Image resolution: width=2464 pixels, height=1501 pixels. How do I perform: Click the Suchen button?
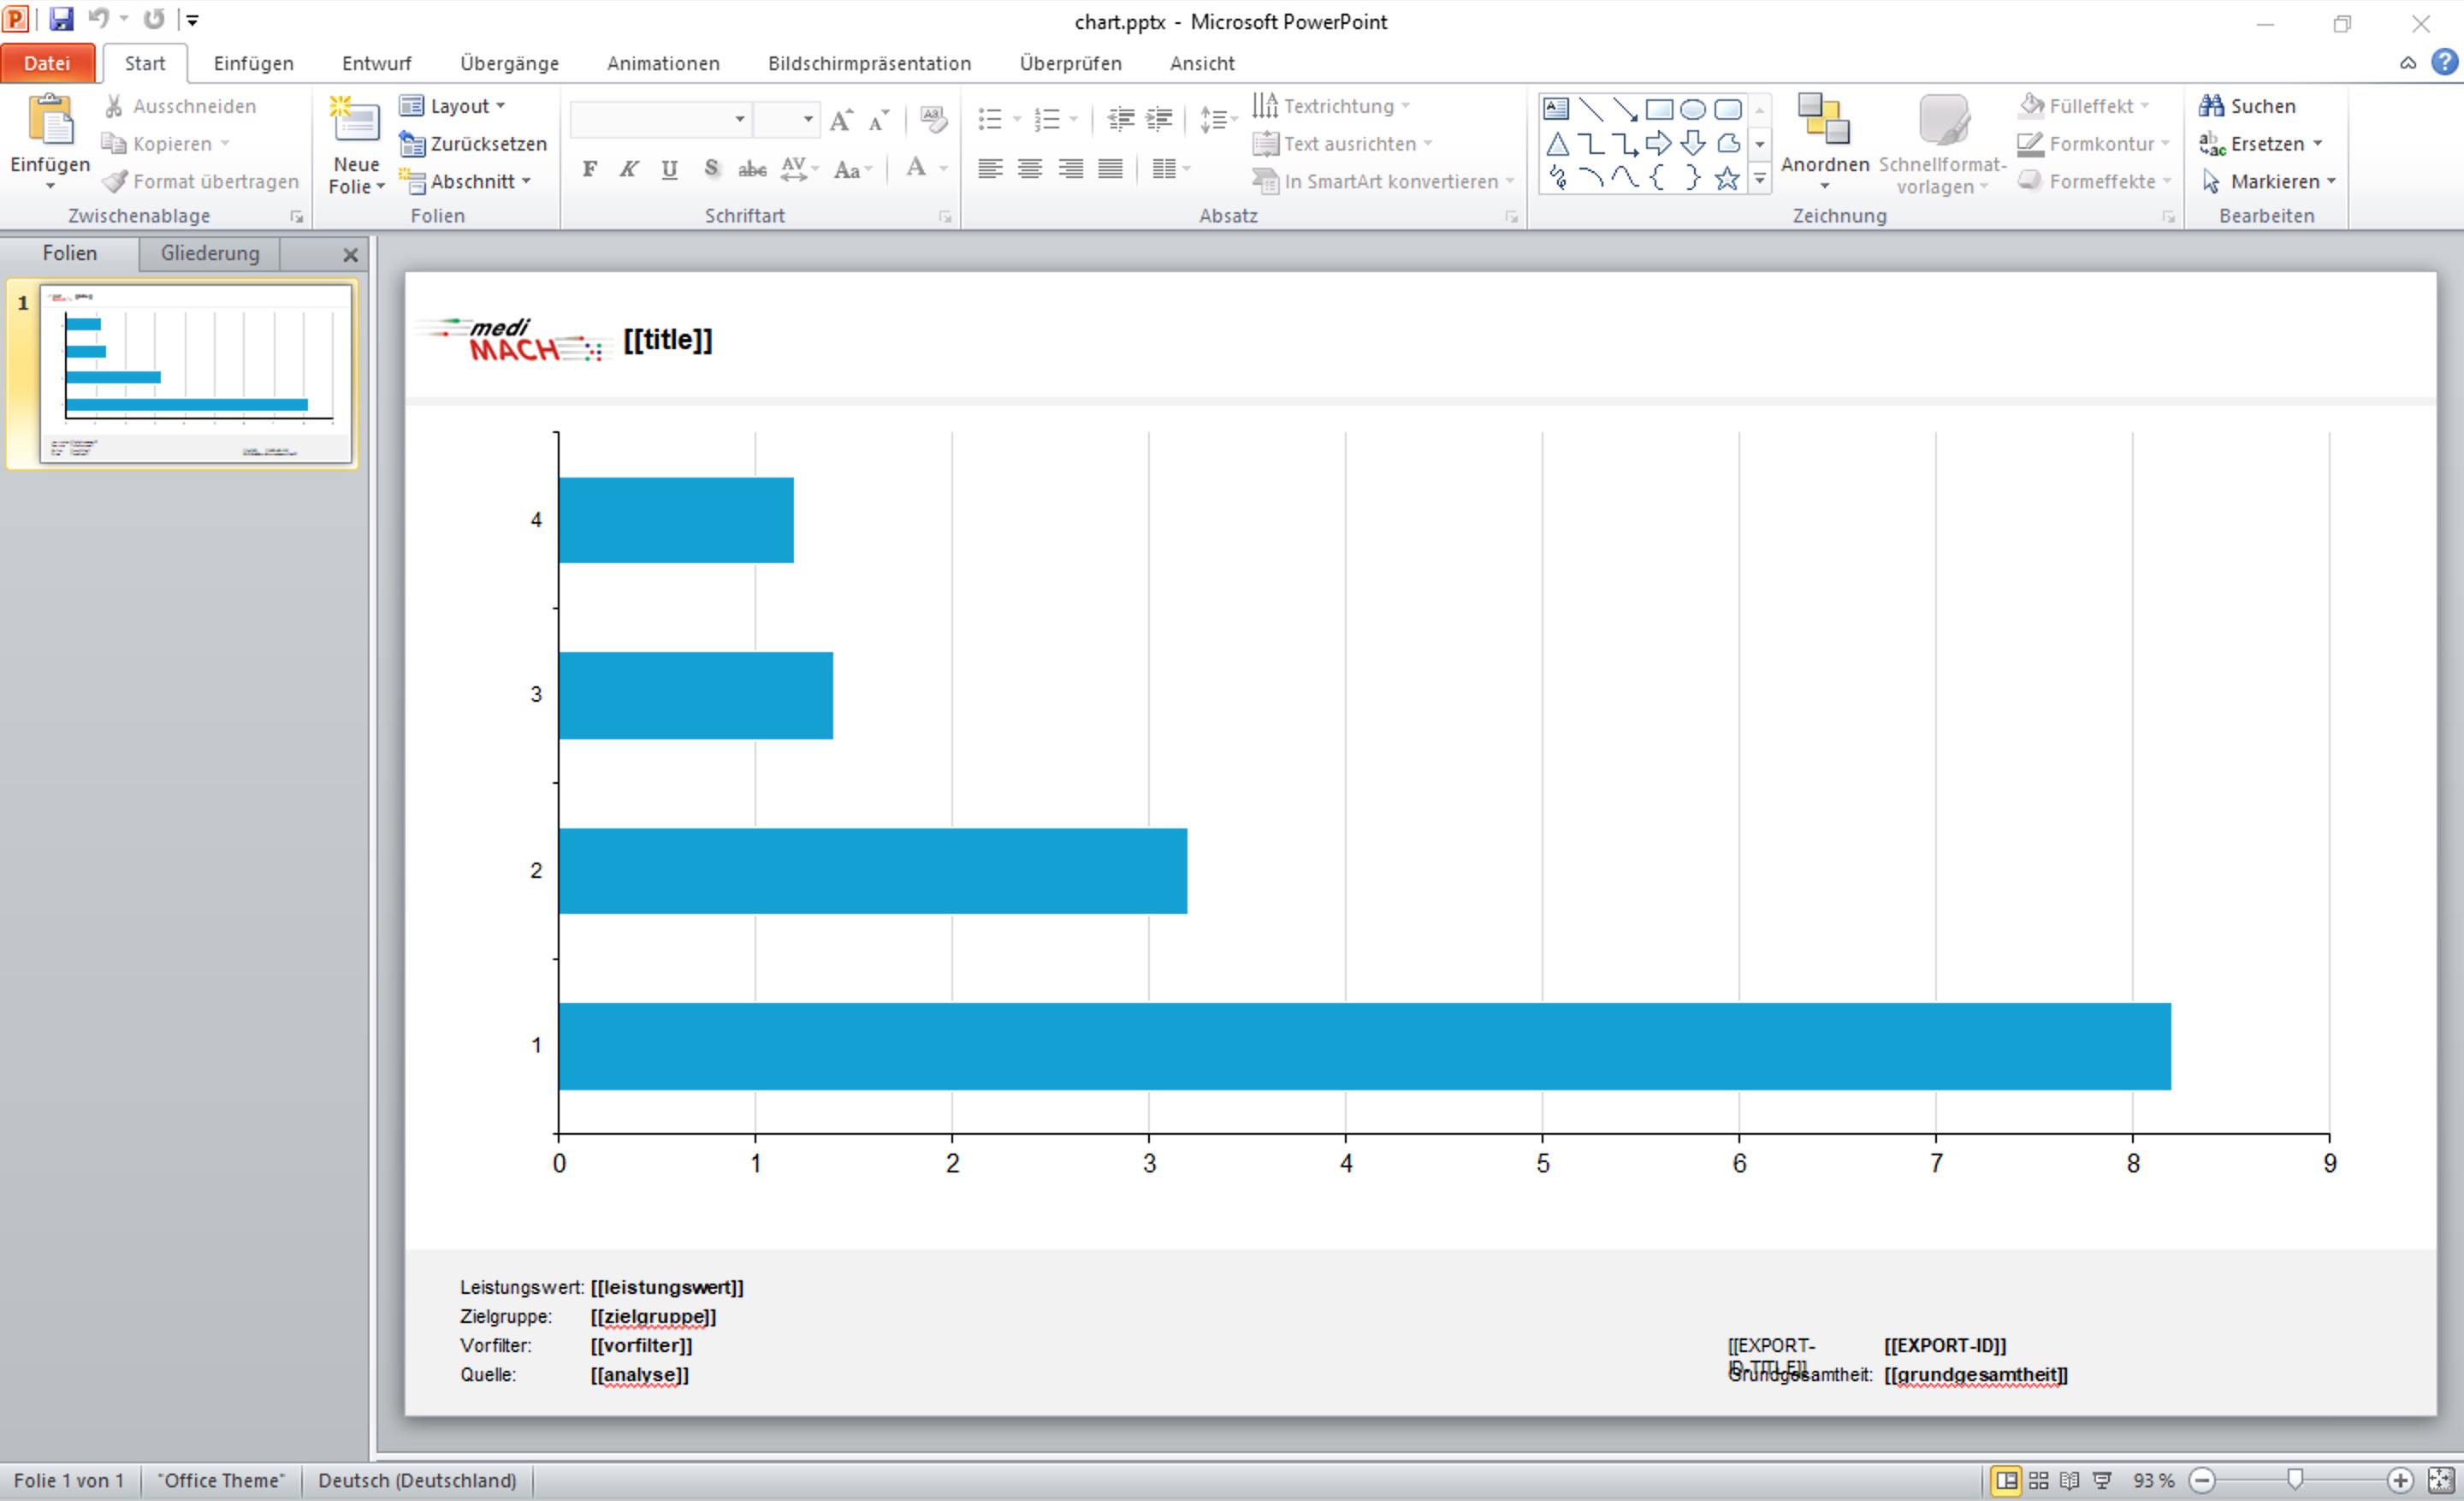[2247, 106]
